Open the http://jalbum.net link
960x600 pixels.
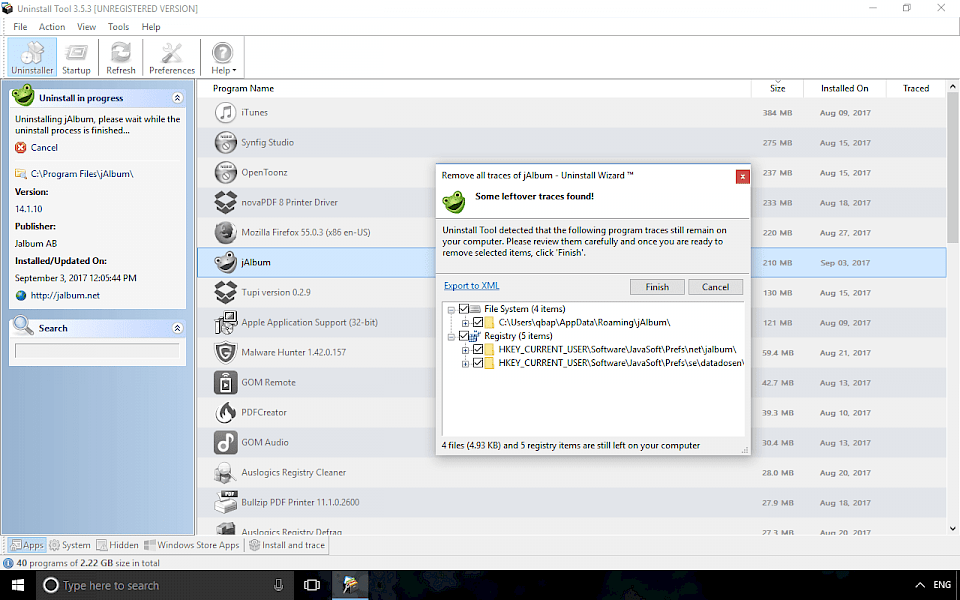(65, 296)
